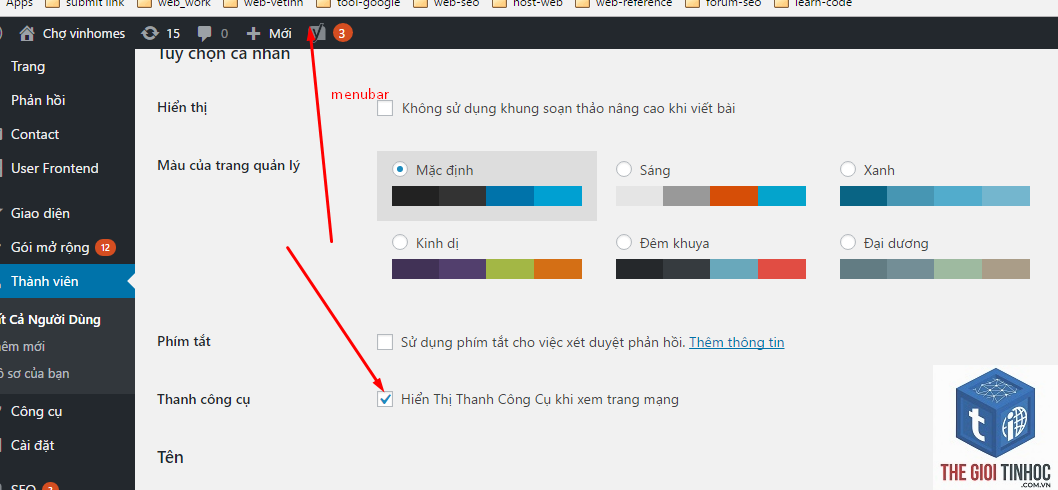Click the Yoast notification badge showing 3
Image resolution: width=1058 pixels, height=490 pixels.
(x=342, y=33)
